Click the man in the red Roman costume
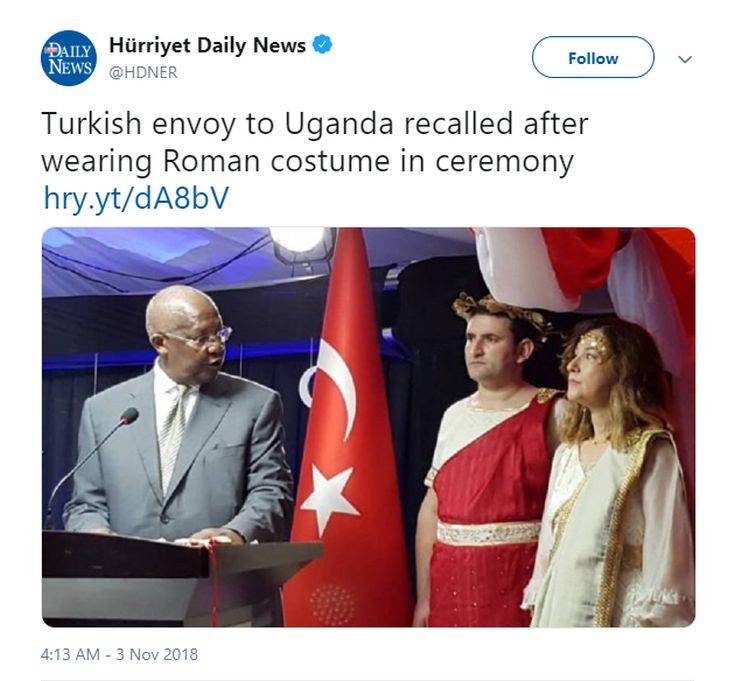Viewport: 735px width, 681px height. [488, 462]
